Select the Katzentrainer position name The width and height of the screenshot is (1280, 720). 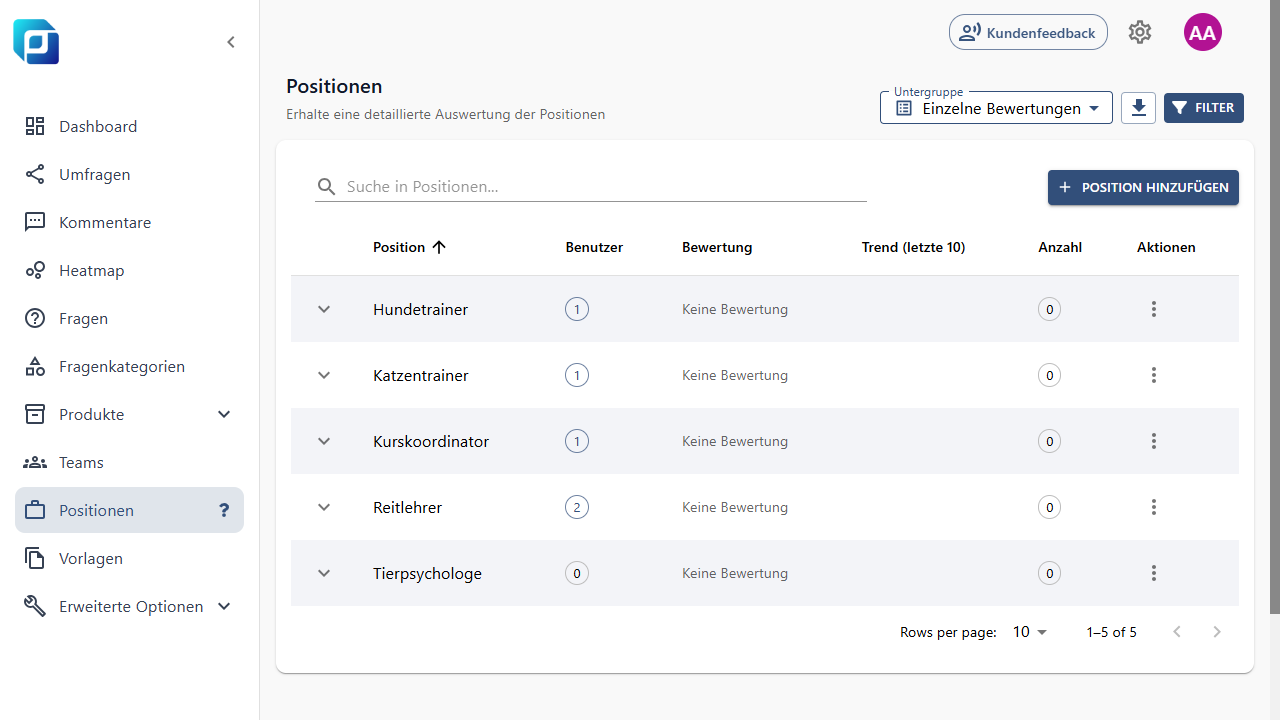[x=421, y=375]
